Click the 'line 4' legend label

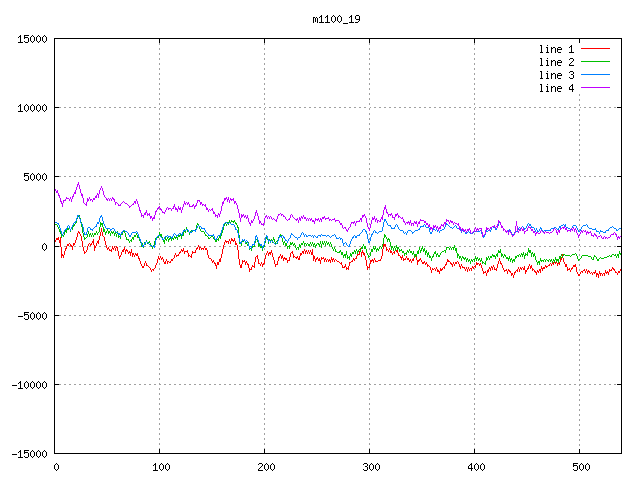click(x=557, y=88)
